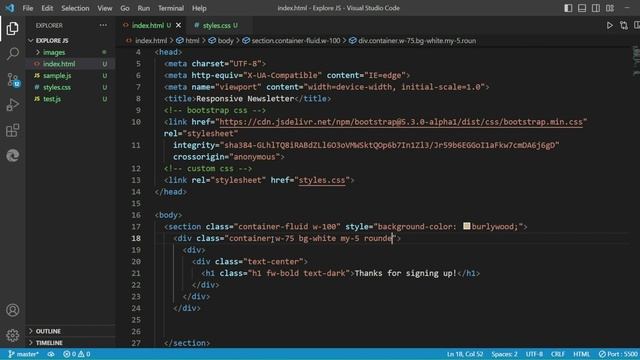Screen dimensions: 640x360
Task: Toggle panel layout button
Action: (582, 8)
